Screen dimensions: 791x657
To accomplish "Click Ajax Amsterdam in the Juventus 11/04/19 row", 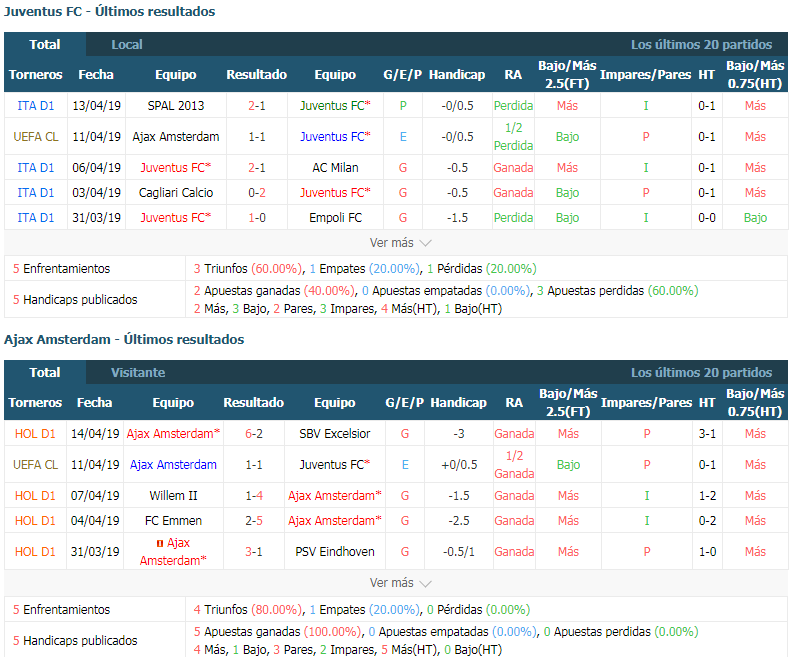I will [176, 137].
